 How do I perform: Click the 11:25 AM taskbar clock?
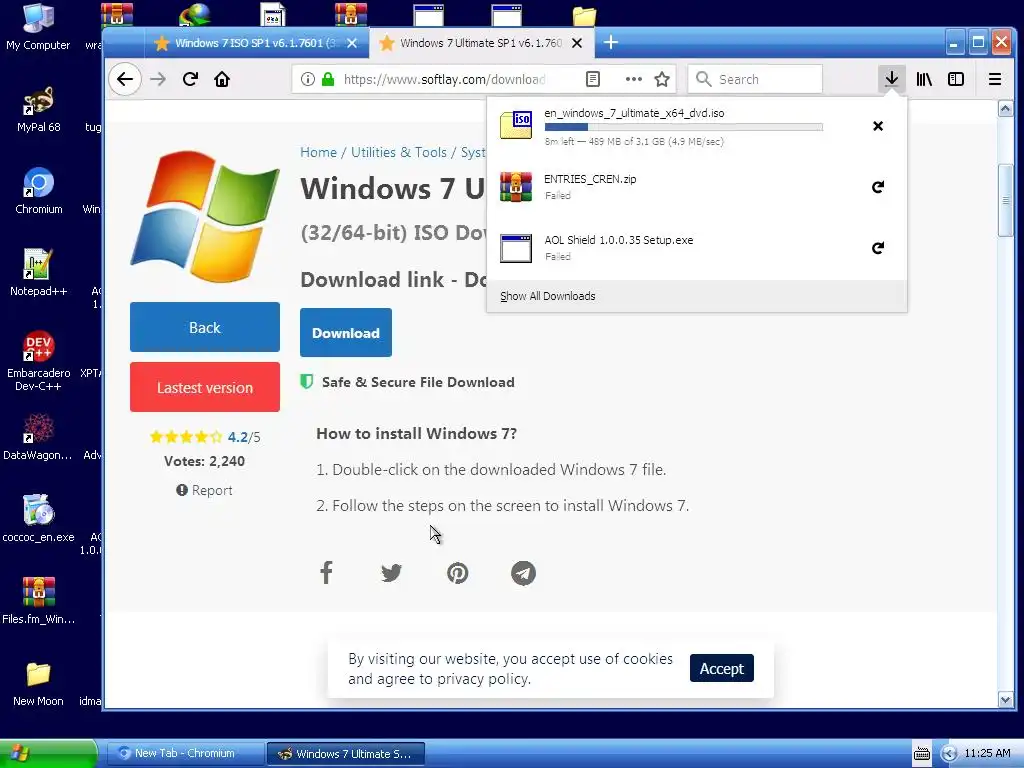coord(987,754)
